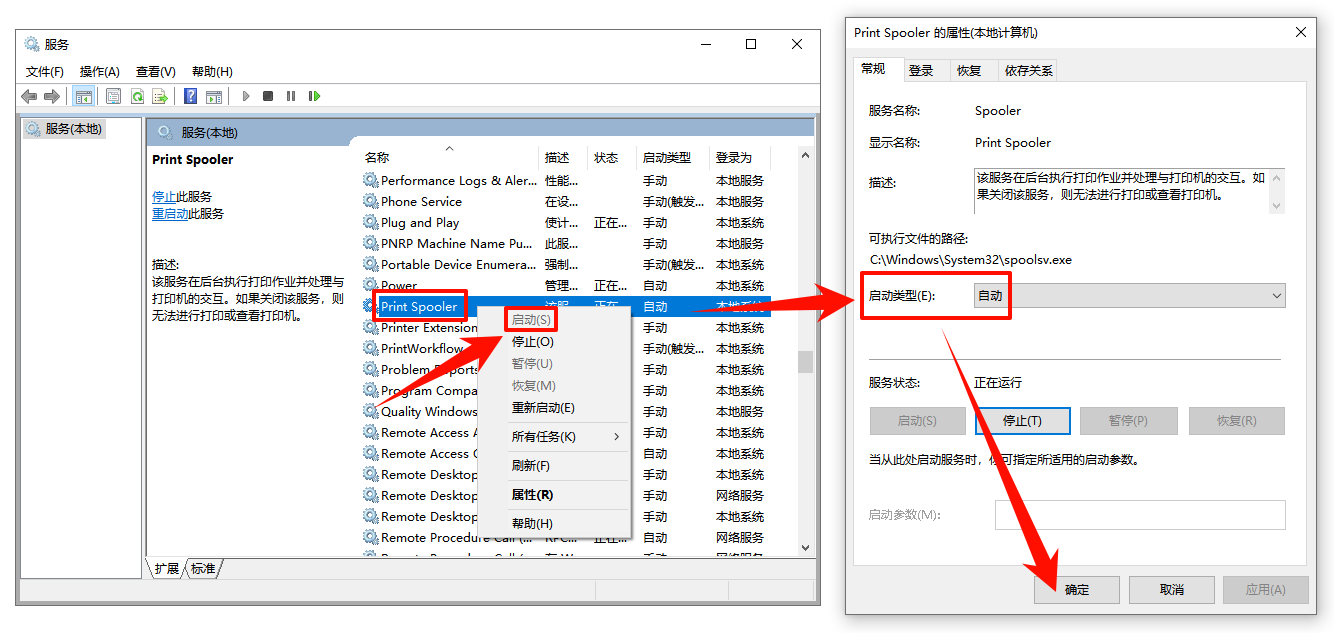Open the 查看(V) menu

tap(156, 71)
